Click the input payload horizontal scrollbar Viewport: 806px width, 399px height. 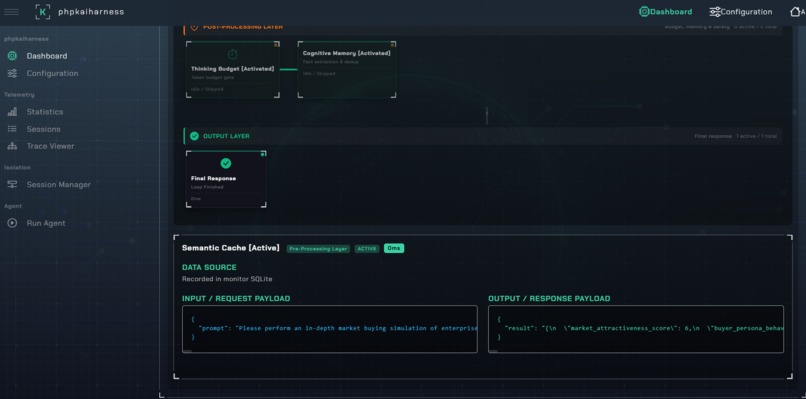point(188,351)
